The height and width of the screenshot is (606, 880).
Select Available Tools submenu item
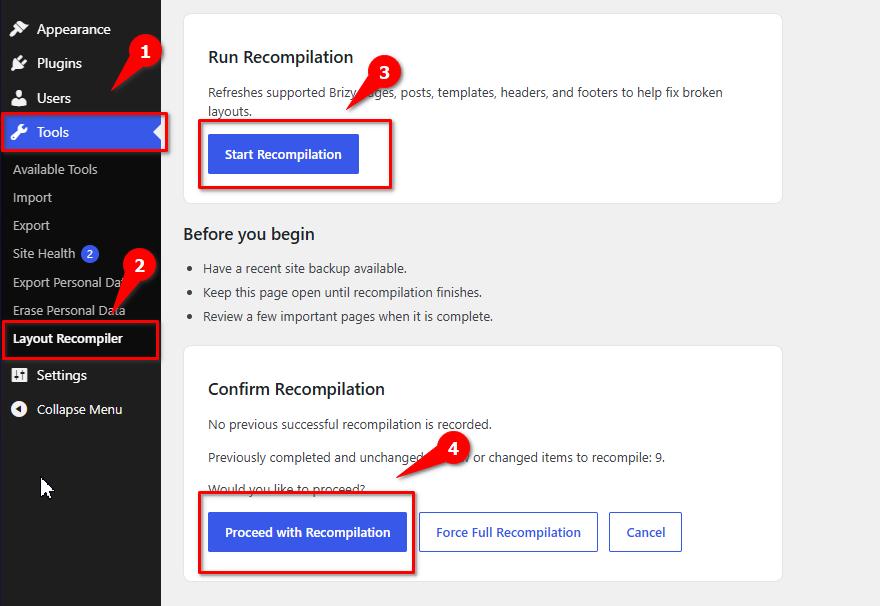tap(55, 169)
